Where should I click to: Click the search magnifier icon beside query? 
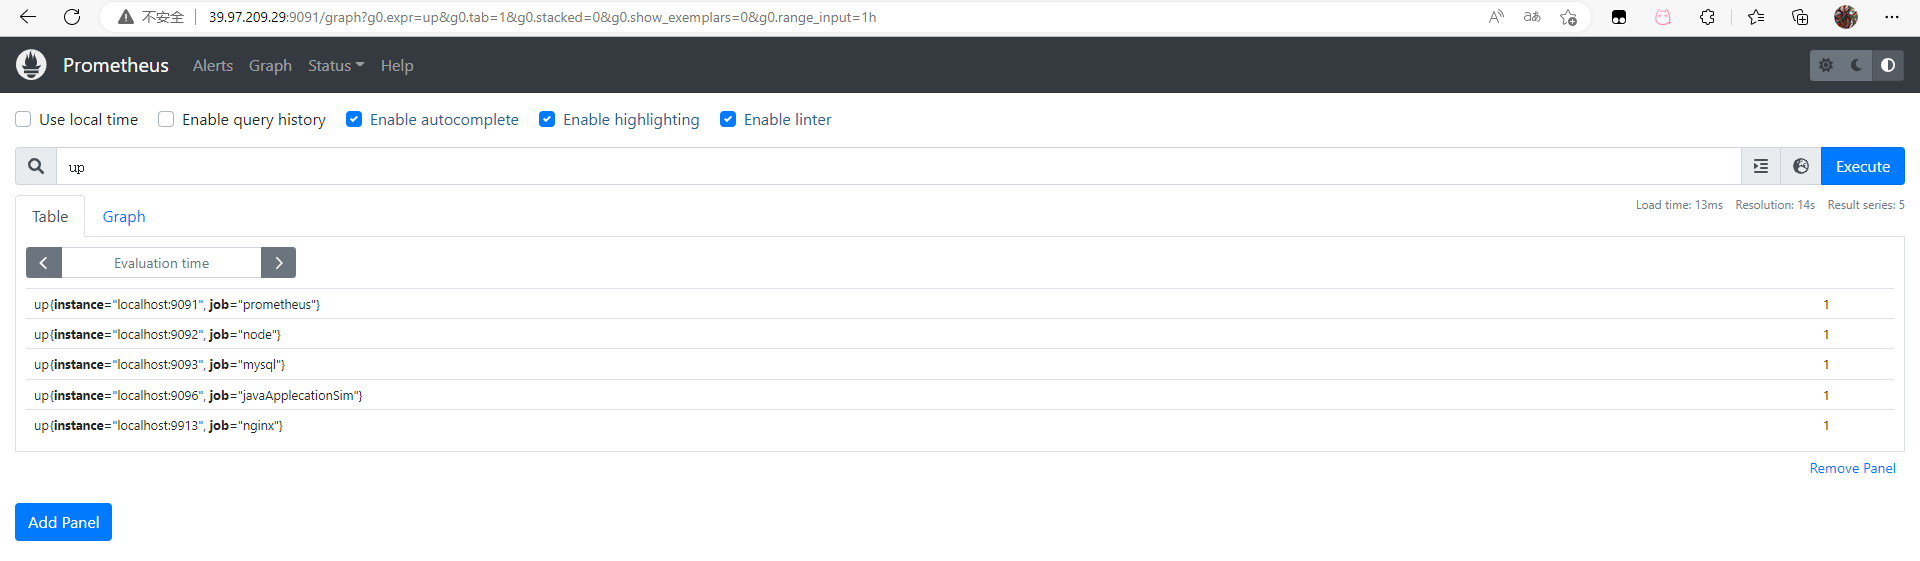click(x=36, y=166)
